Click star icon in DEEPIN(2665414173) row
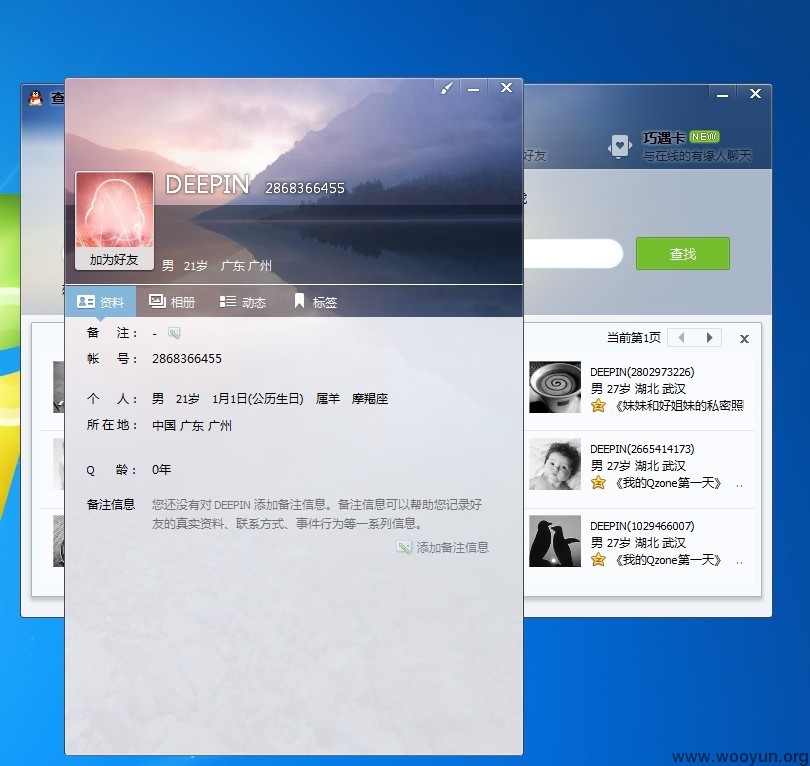Image resolution: width=810 pixels, height=766 pixels. click(x=598, y=482)
